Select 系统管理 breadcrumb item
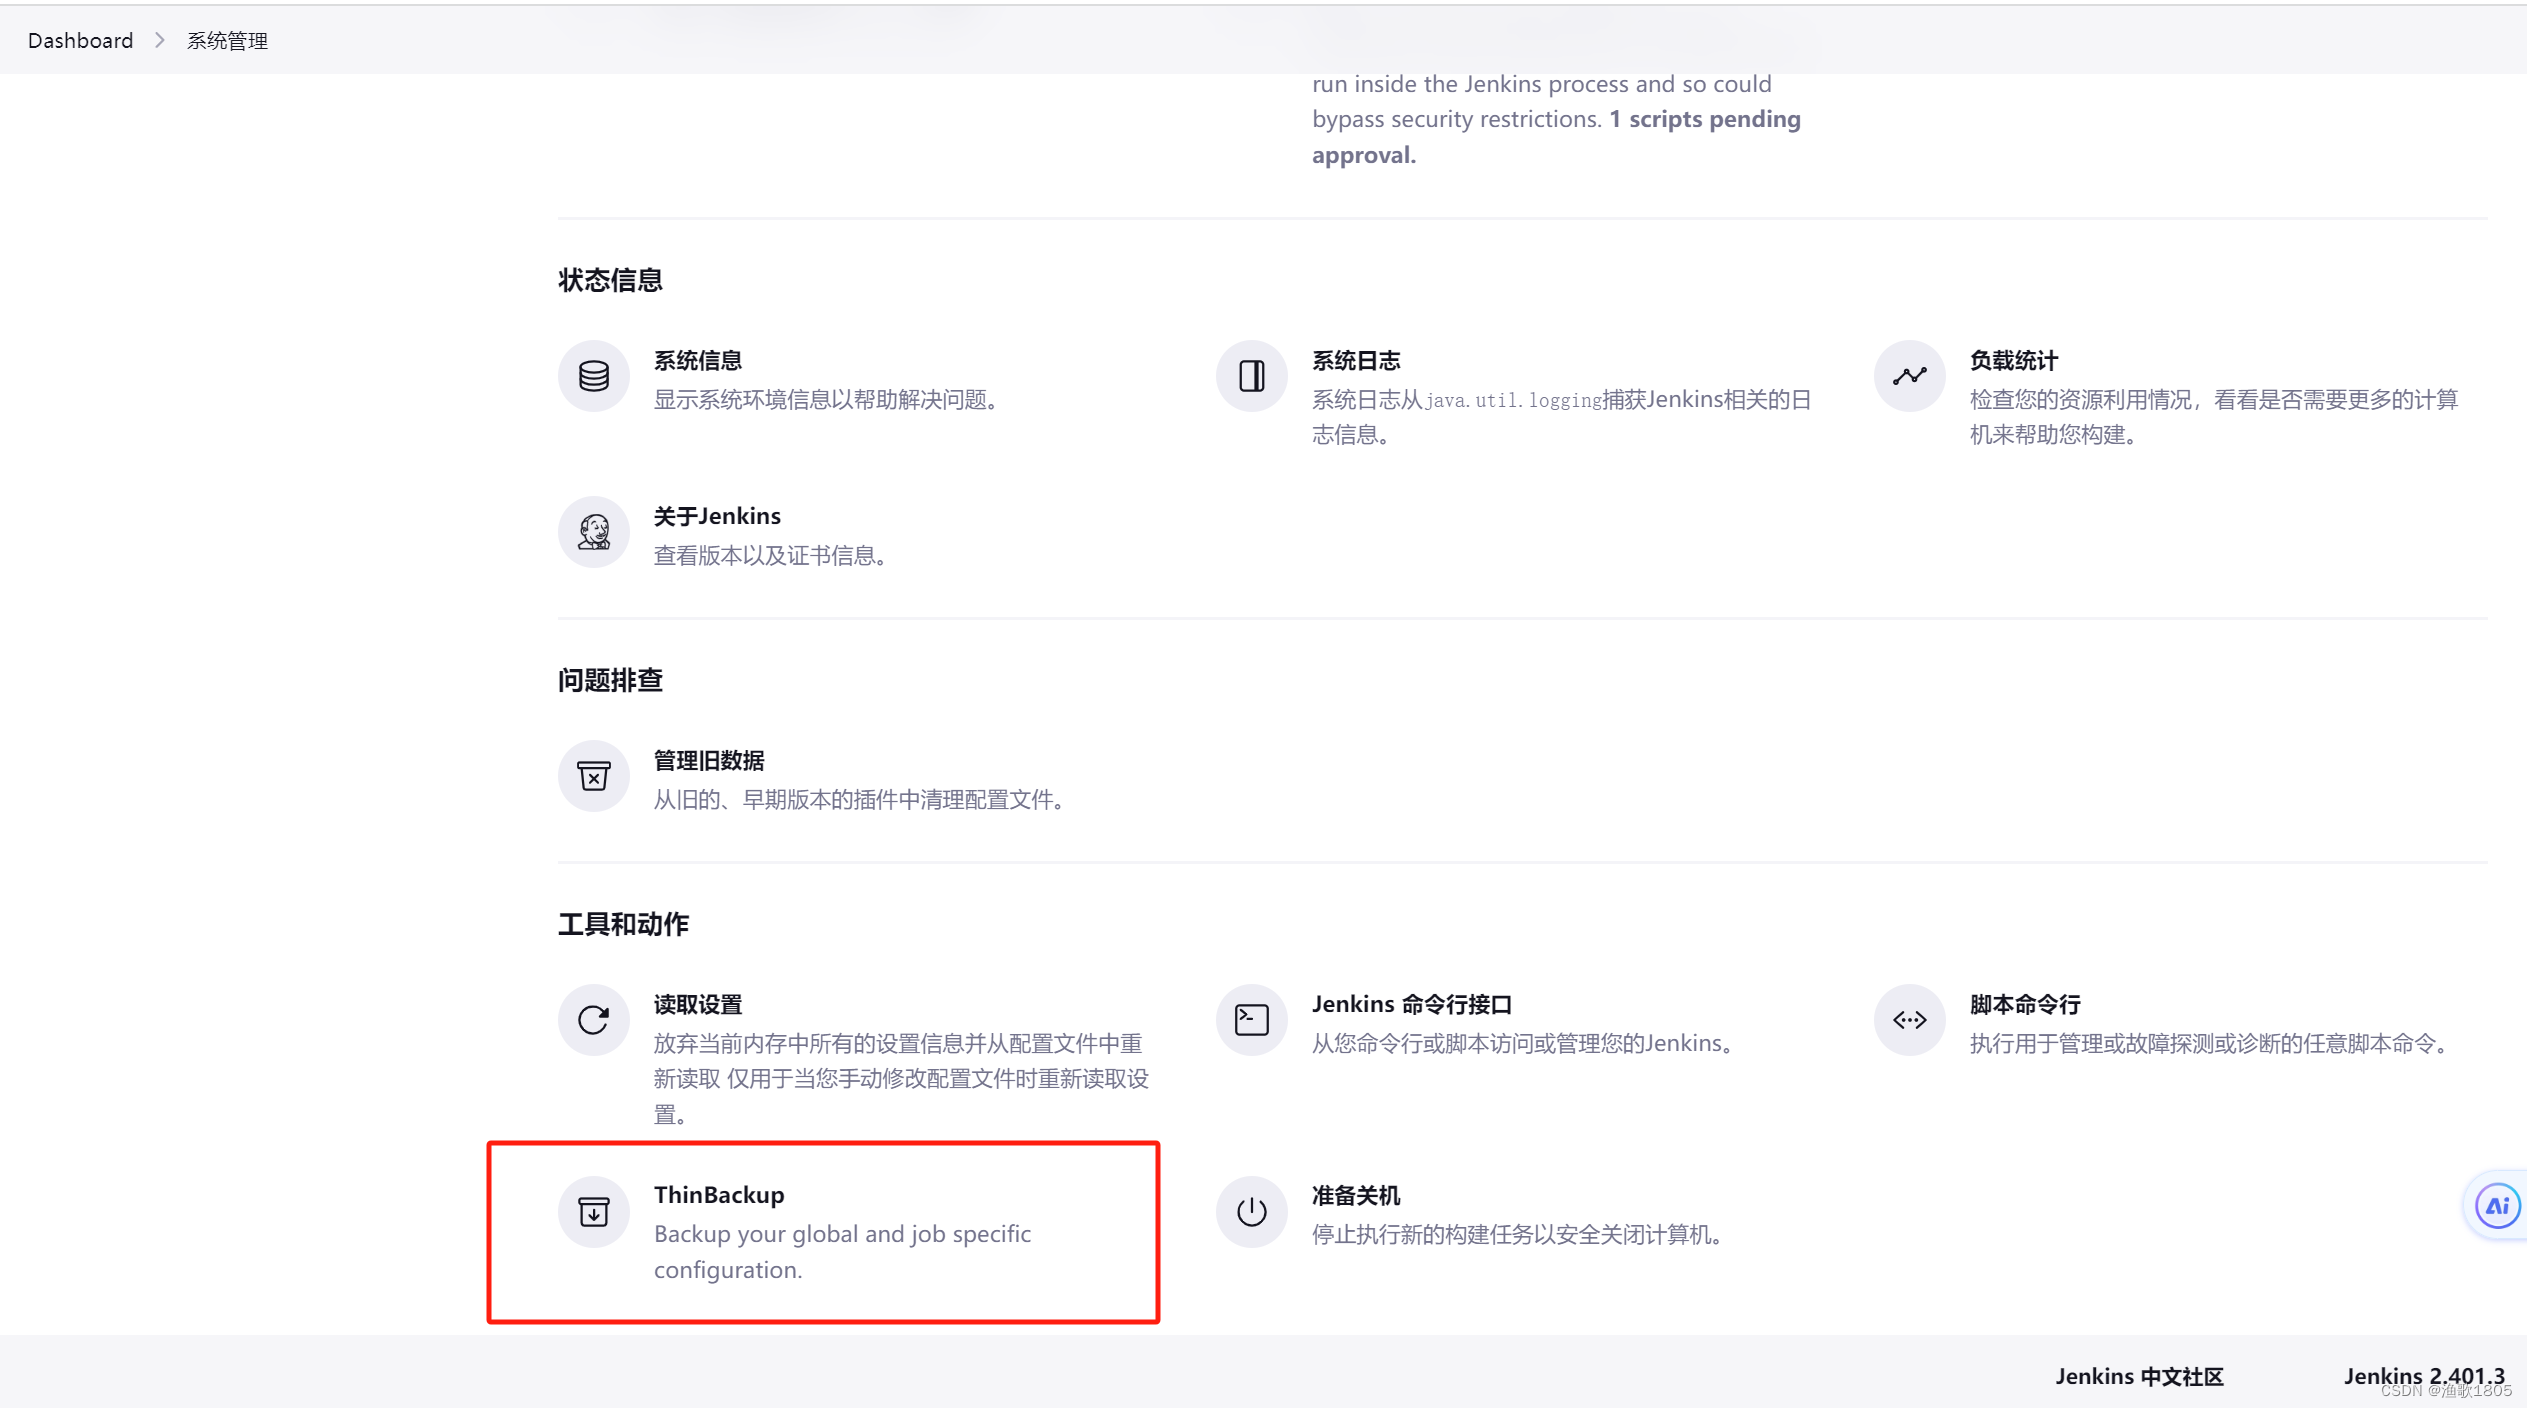The height and width of the screenshot is (1408, 2527). click(227, 40)
